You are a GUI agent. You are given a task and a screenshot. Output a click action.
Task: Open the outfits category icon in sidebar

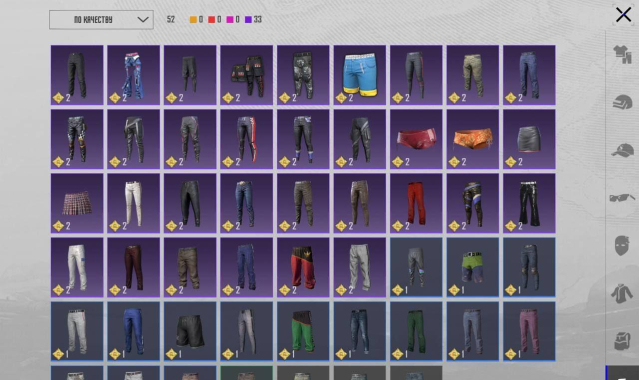pyautogui.click(x=622, y=54)
